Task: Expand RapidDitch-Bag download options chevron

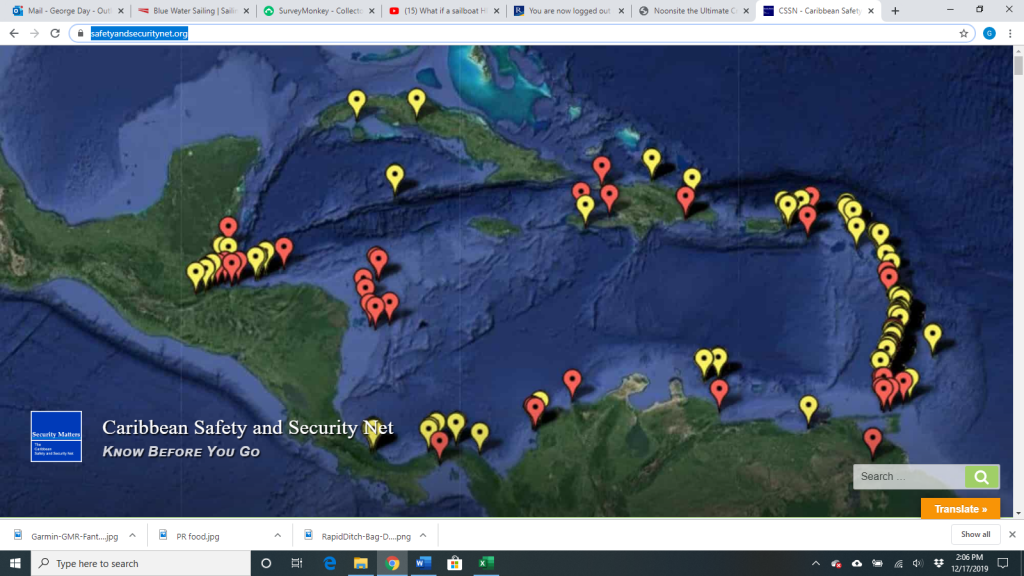Action: click(x=422, y=535)
